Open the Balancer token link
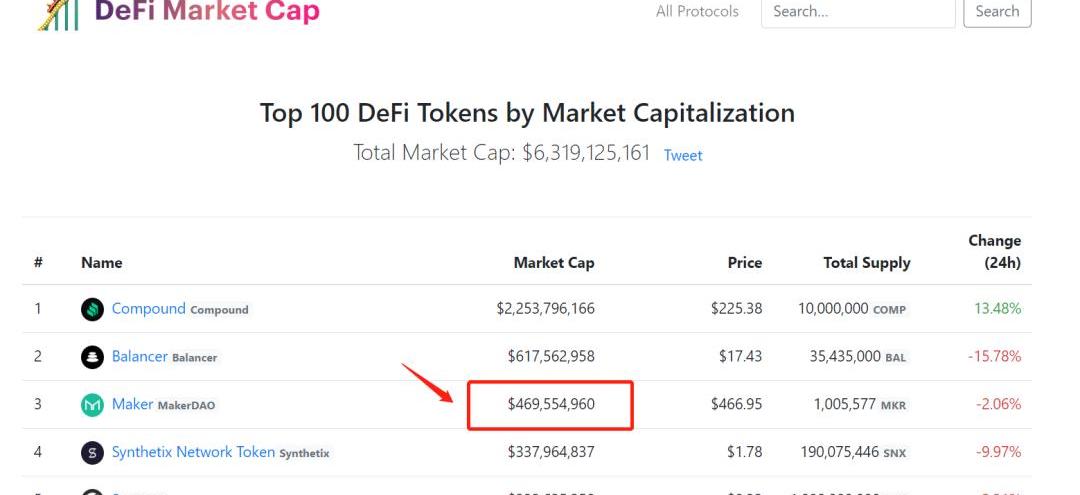This screenshot has height=495, width=1080. coord(139,356)
